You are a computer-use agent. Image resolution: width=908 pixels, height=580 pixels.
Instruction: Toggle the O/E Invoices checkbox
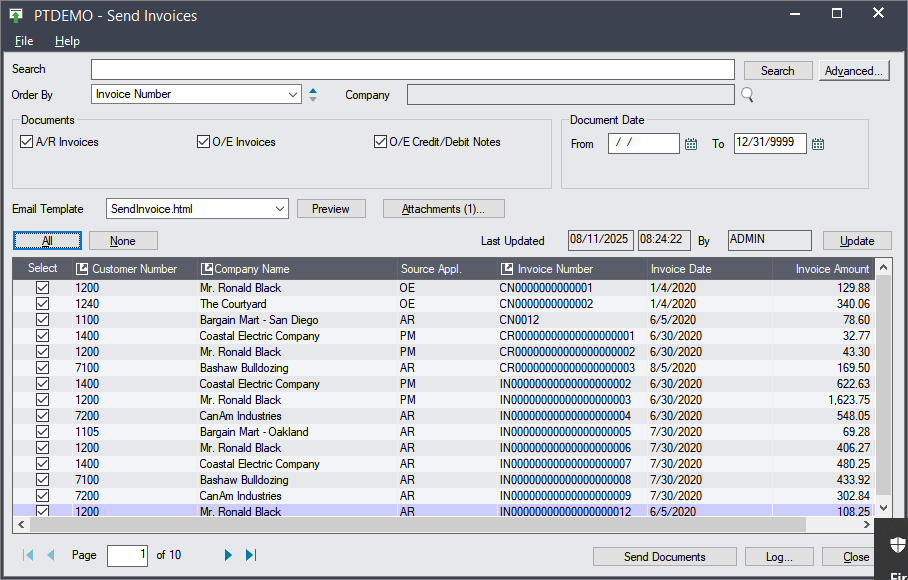[x=204, y=142]
